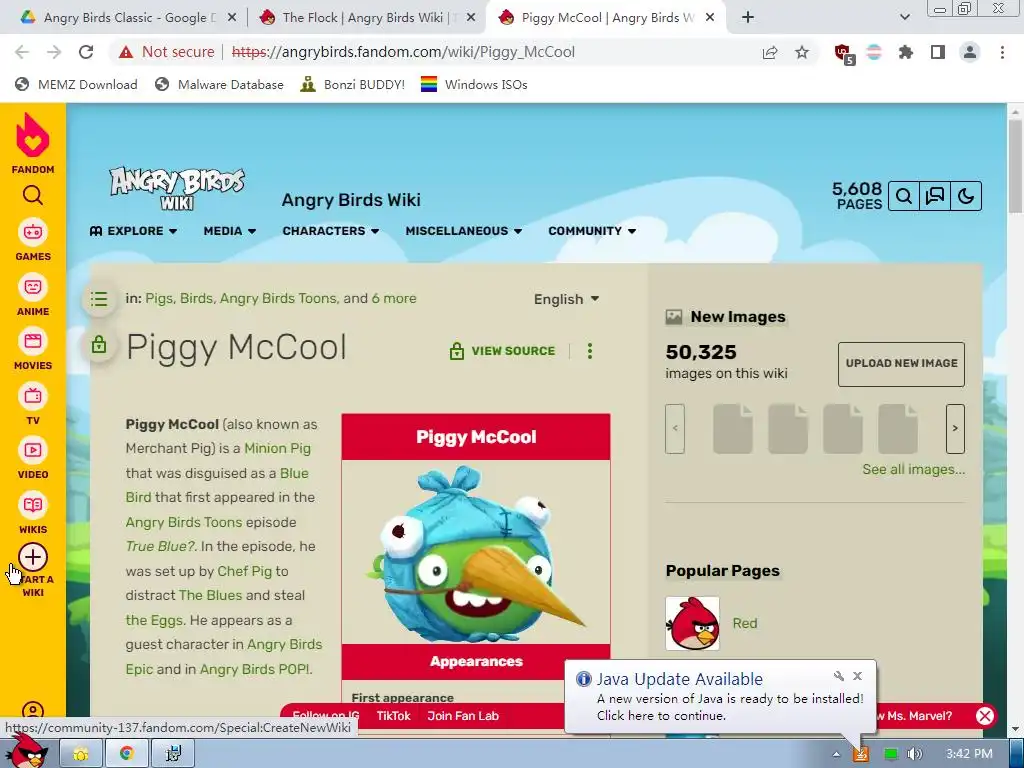Open the Movies section in Fandom sidebar

[33, 349]
